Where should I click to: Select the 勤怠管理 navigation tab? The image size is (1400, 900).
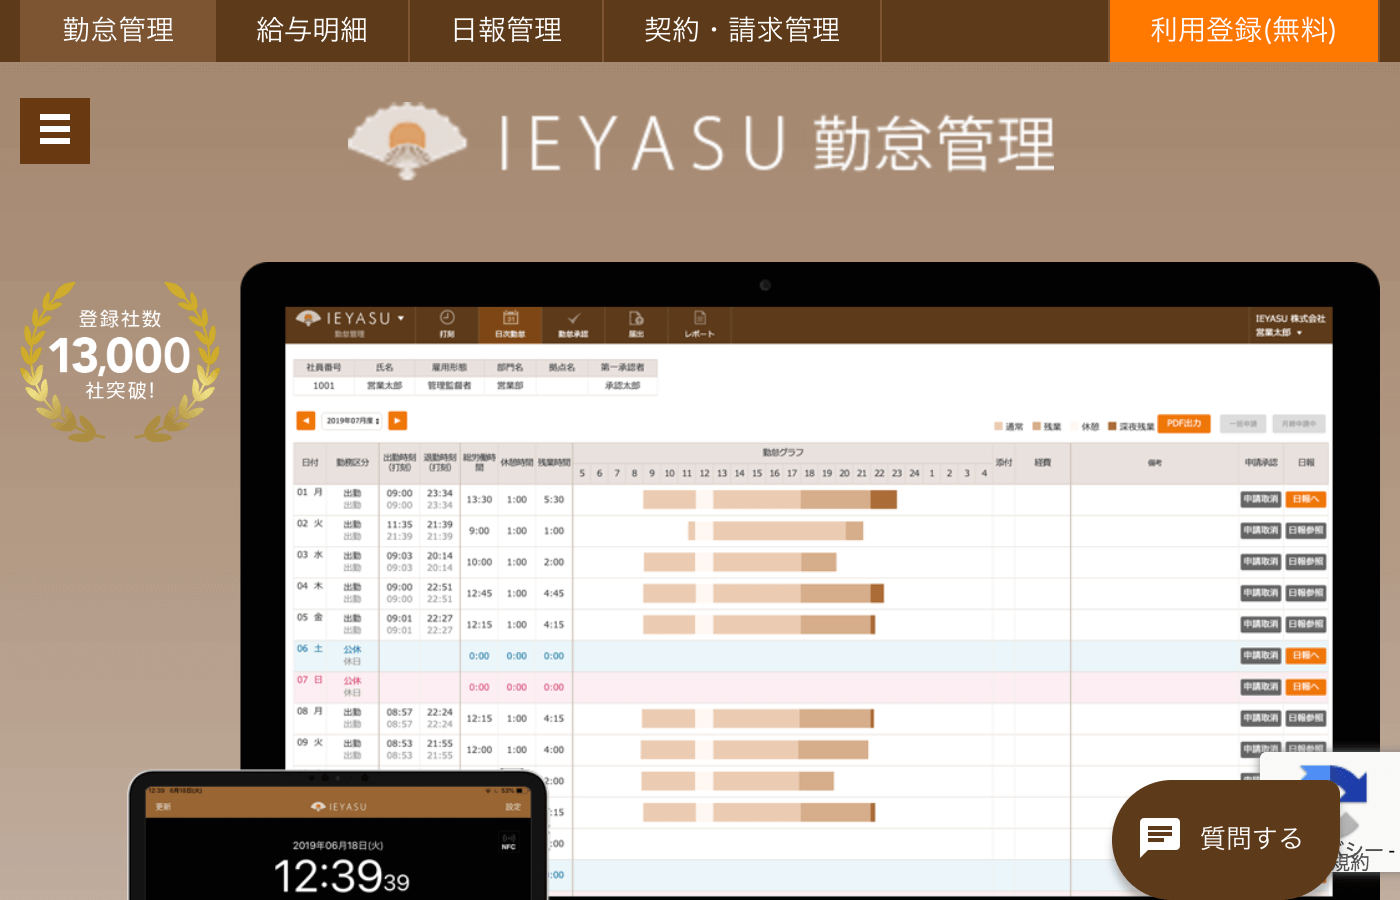(118, 31)
